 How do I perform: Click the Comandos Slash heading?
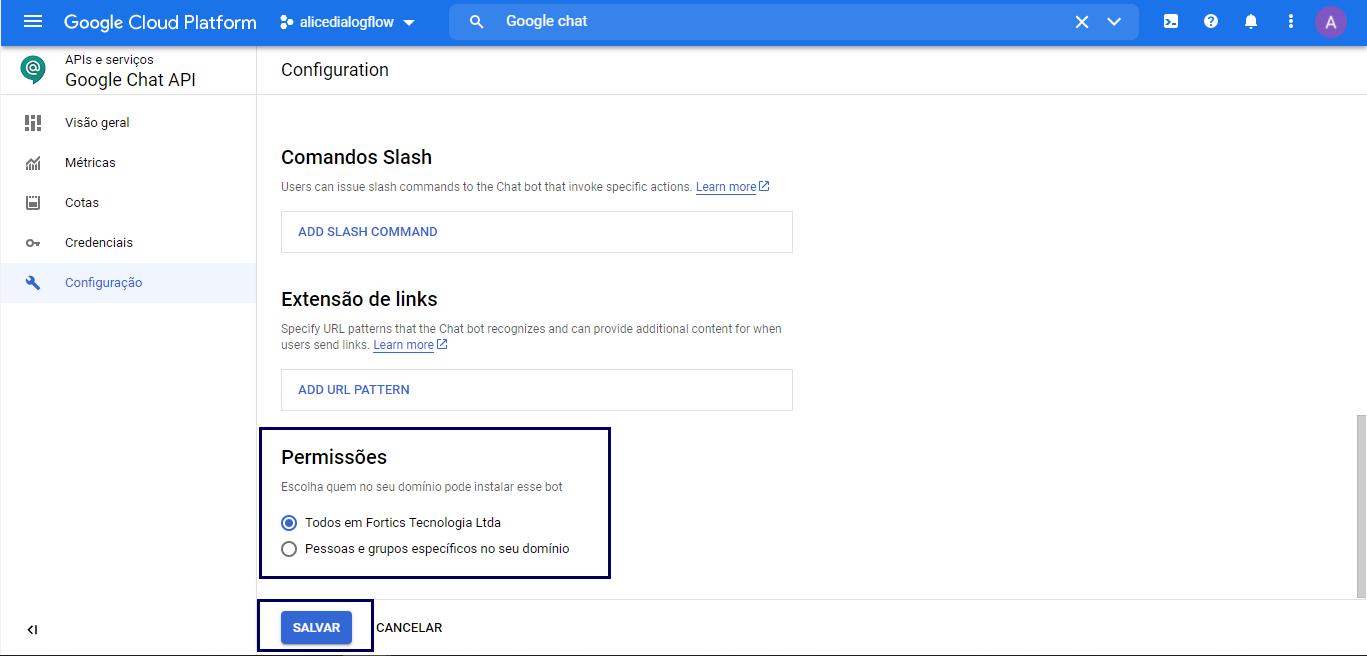coord(357,158)
